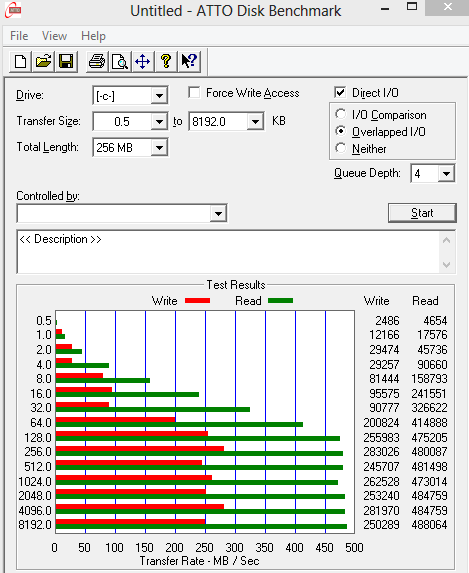Click inside the Description text box

[228, 252]
